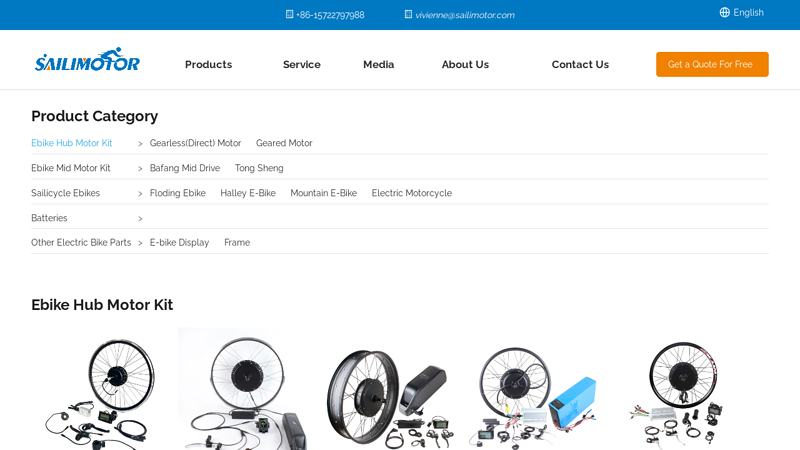Click arrow next to Ebike Hub Motor Kit
Image resolution: width=800 pixels, height=450 pixels.
point(140,143)
